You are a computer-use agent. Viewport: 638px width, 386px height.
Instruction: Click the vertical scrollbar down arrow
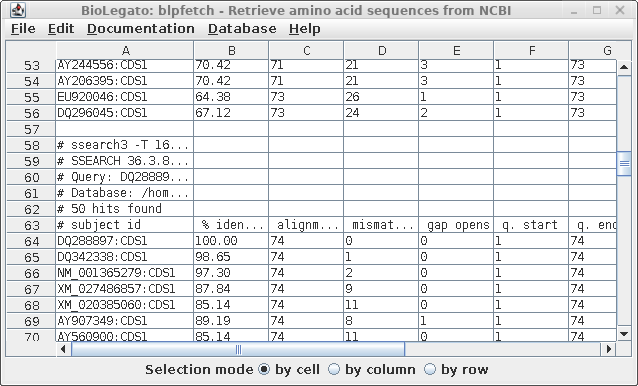[624, 334]
